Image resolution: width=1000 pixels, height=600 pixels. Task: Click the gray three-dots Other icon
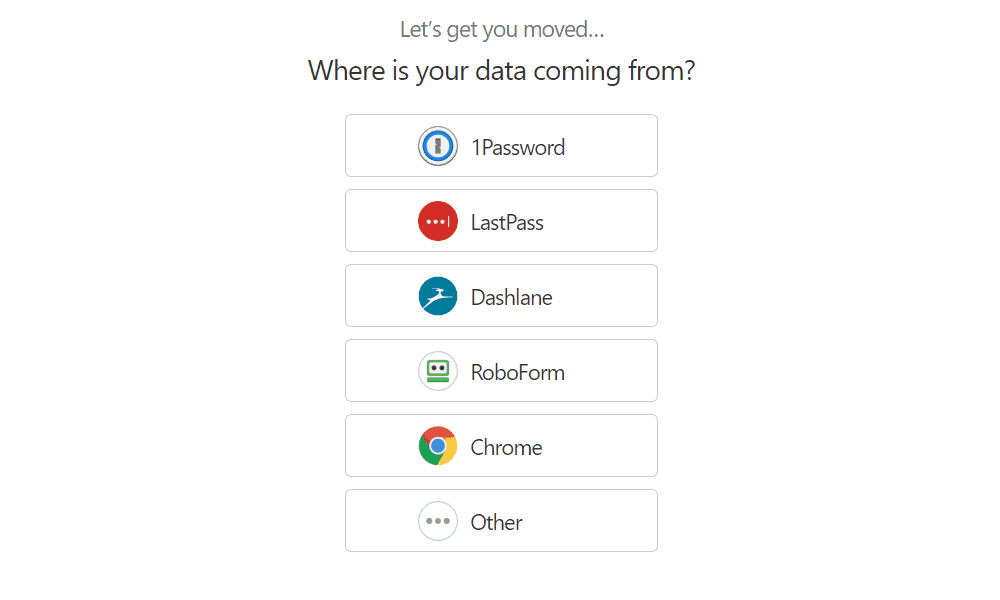click(x=438, y=521)
